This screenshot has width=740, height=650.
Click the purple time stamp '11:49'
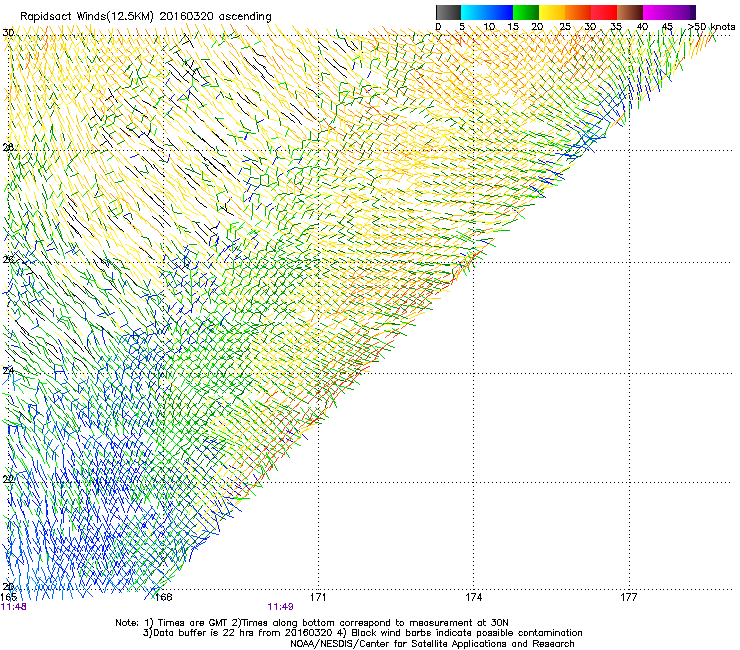click(x=280, y=607)
